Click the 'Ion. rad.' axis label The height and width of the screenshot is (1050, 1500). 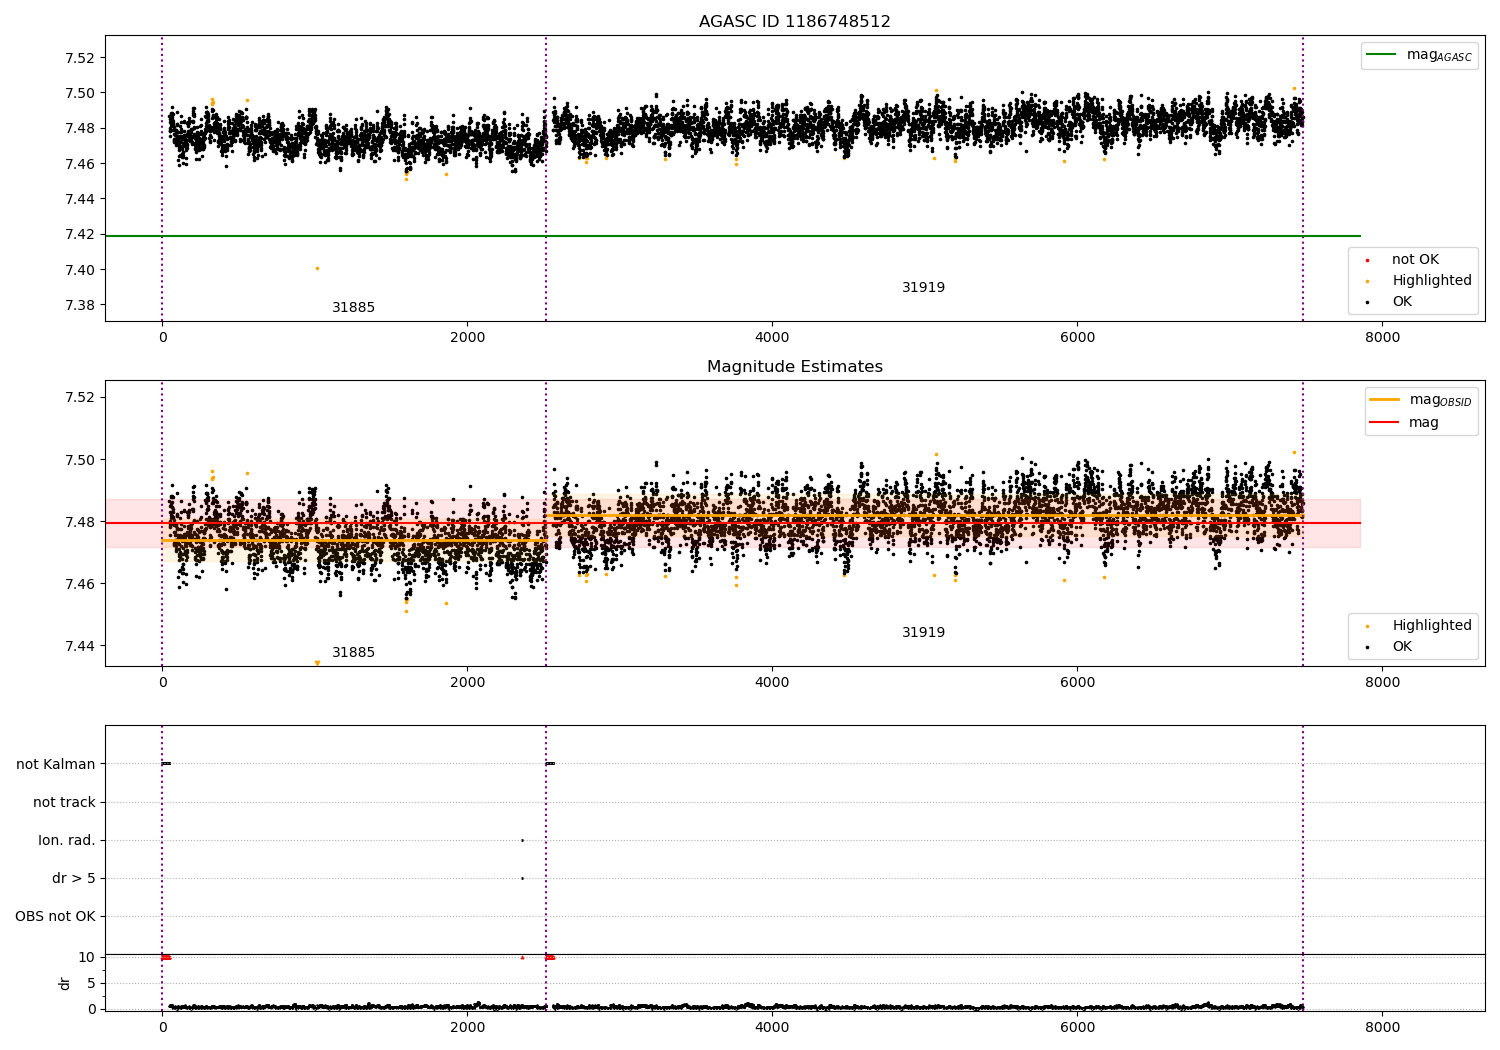point(67,841)
